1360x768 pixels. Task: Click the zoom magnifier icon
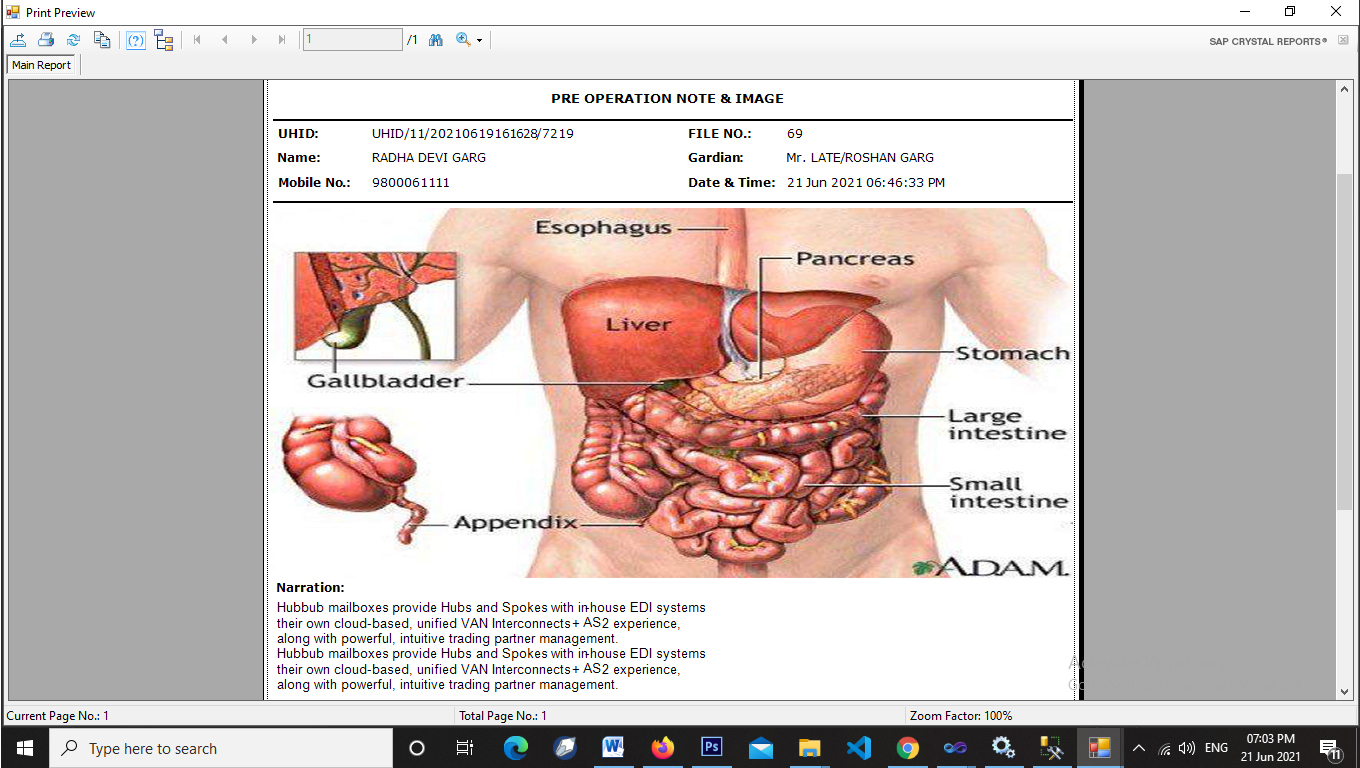(463, 40)
